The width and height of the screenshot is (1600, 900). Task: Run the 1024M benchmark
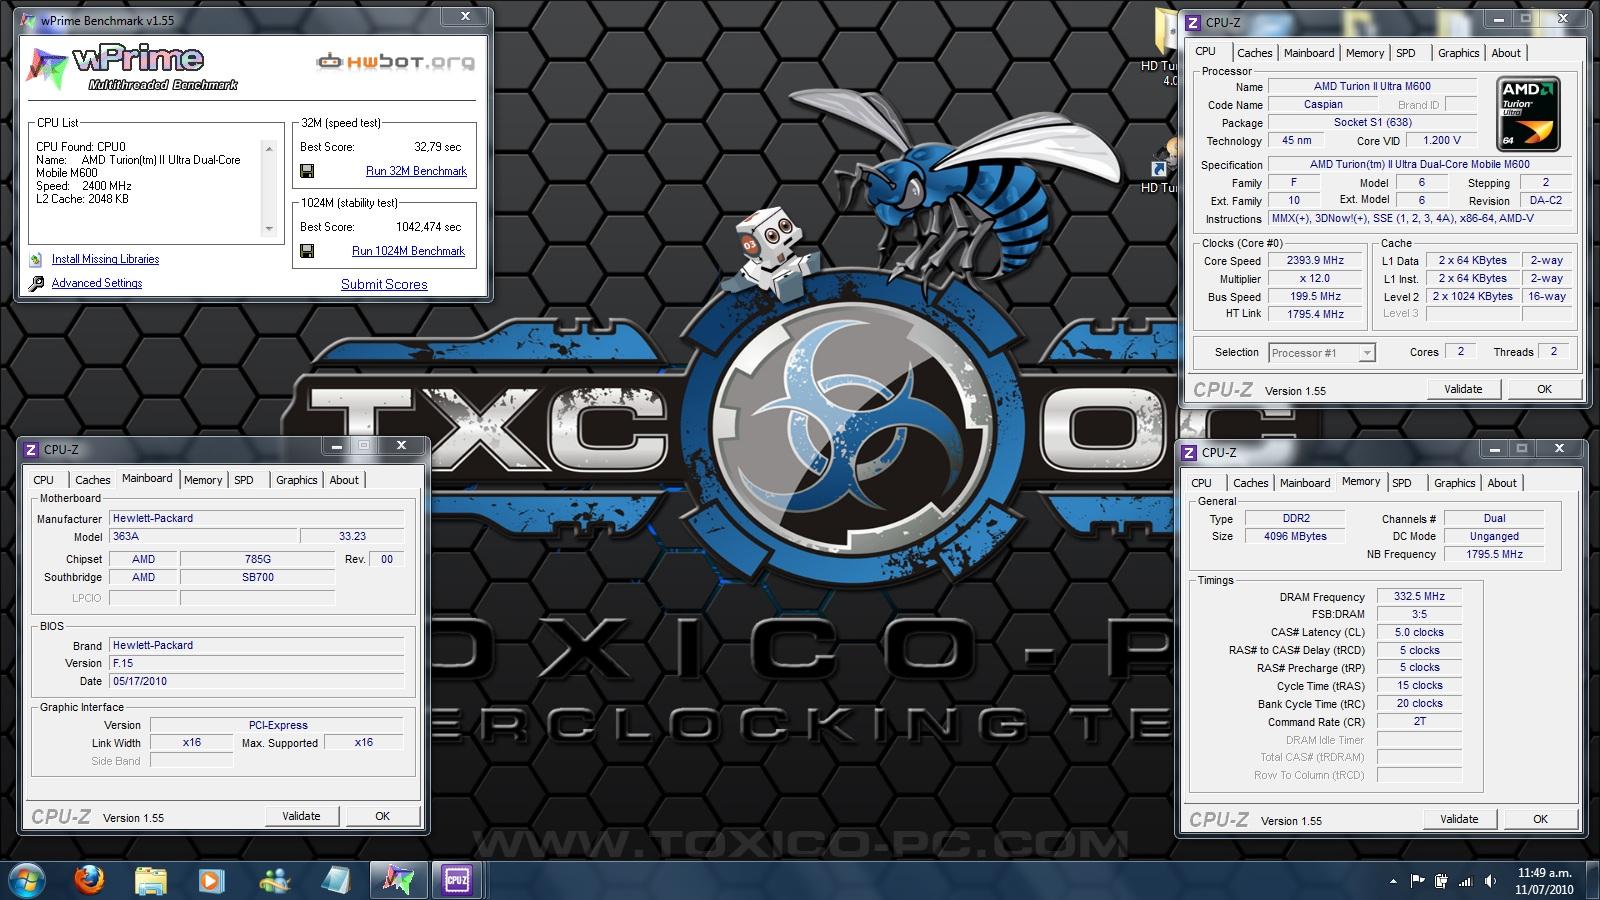[x=408, y=251]
